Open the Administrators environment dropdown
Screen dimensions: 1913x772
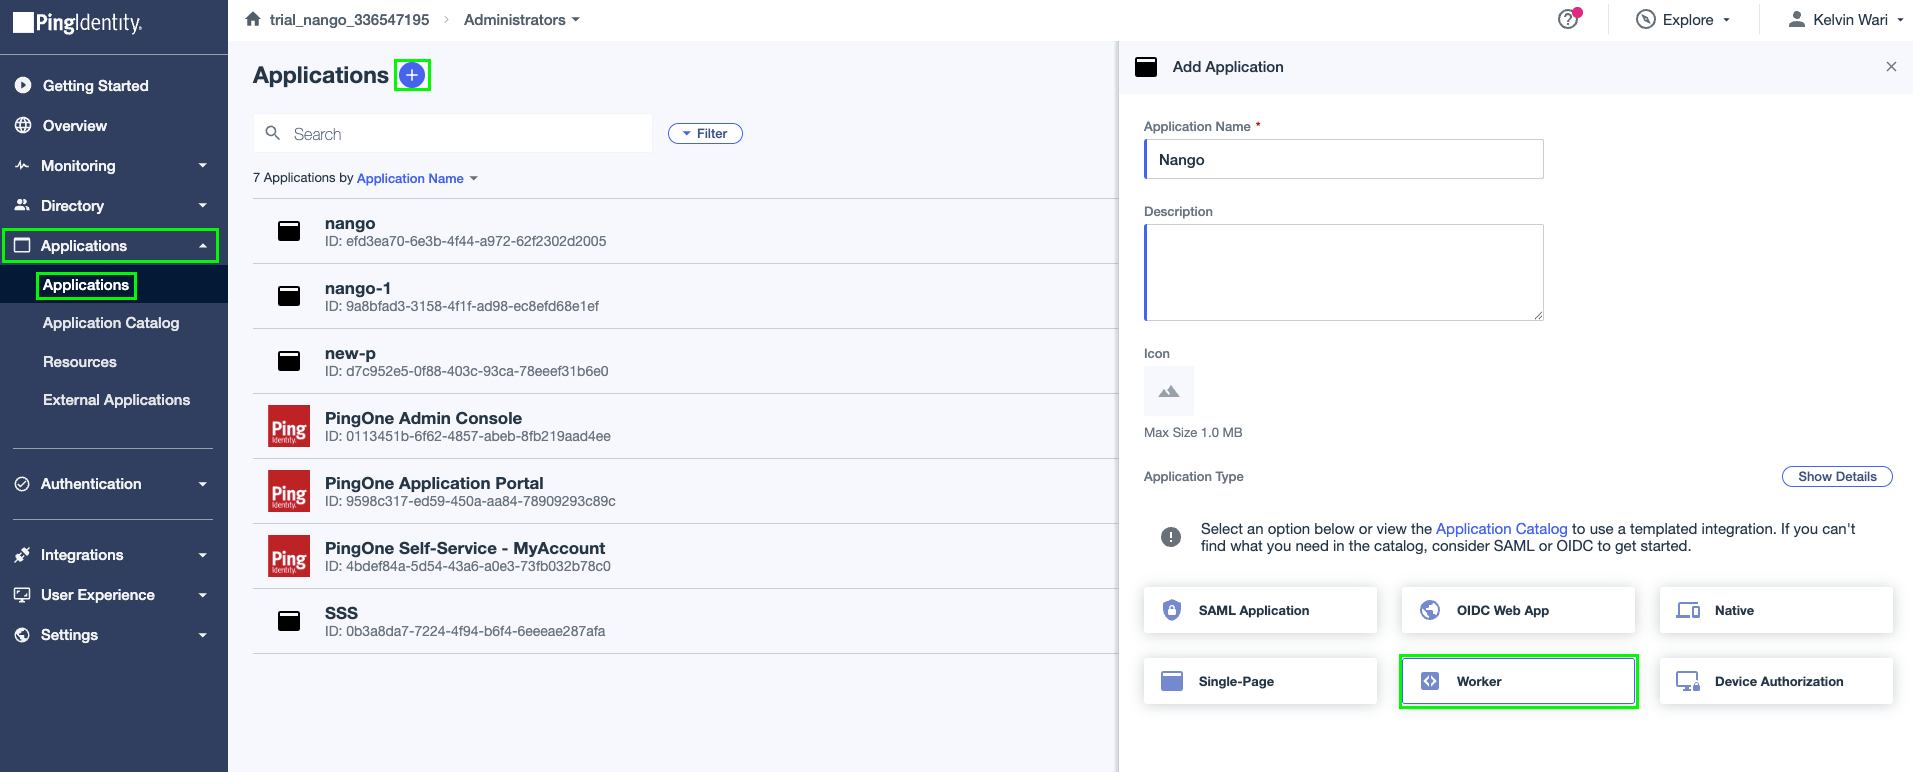tap(521, 20)
